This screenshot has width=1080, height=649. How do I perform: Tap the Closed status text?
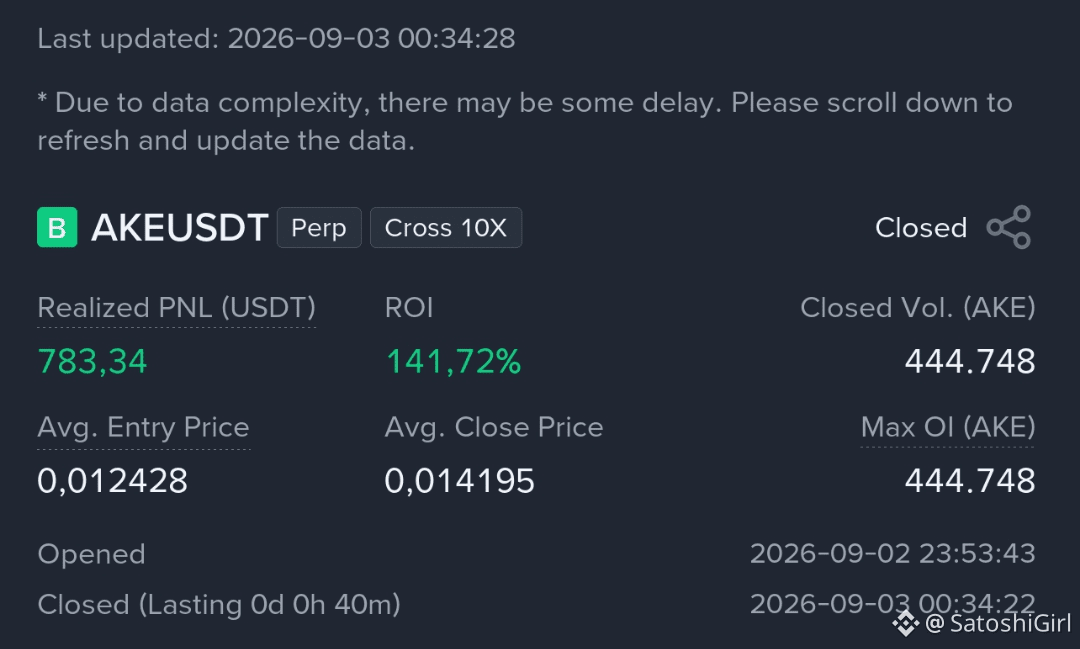click(921, 228)
